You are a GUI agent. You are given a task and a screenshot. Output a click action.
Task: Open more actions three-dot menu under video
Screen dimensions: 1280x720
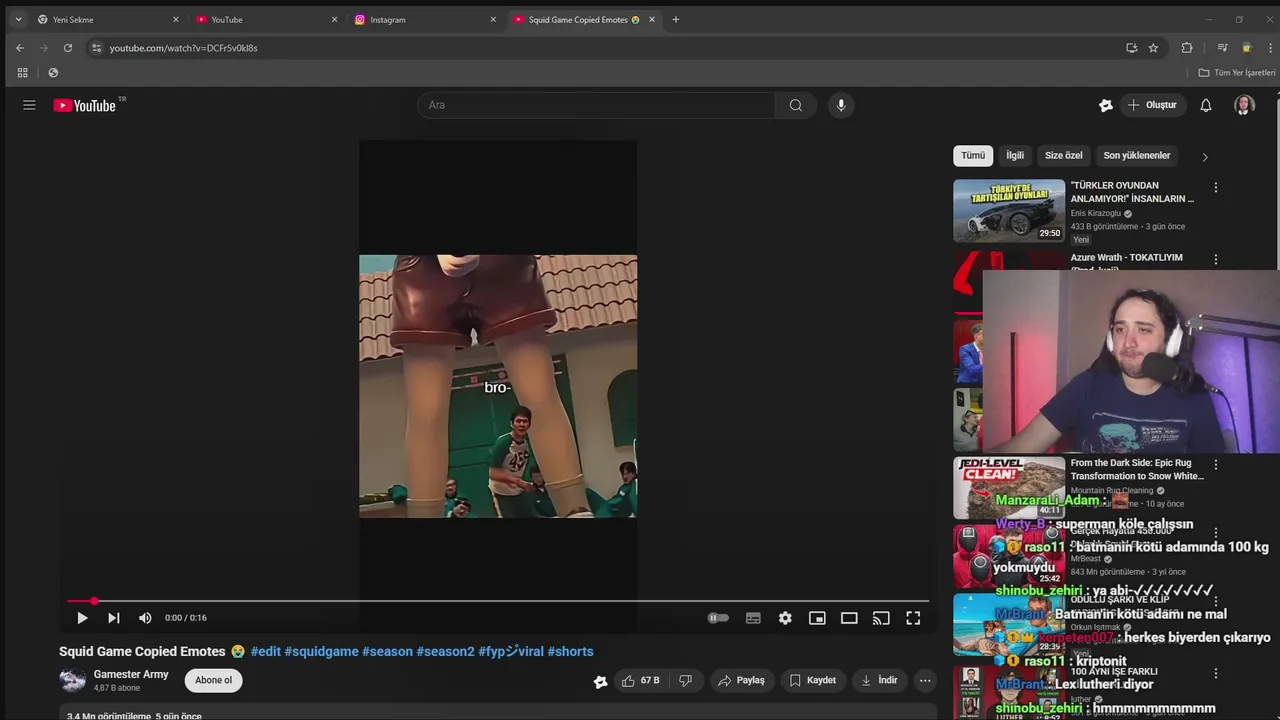point(925,680)
